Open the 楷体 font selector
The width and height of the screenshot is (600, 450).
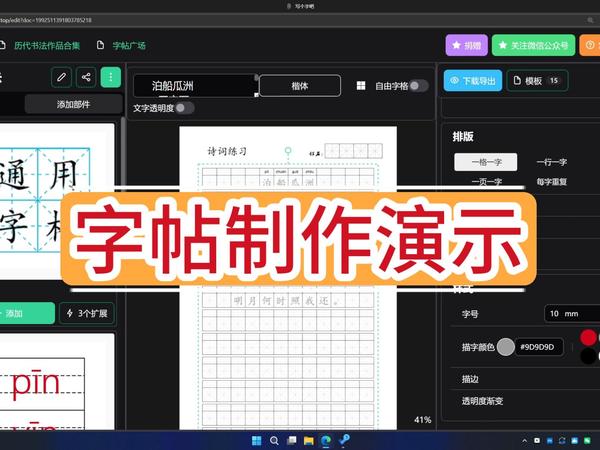click(300, 86)
